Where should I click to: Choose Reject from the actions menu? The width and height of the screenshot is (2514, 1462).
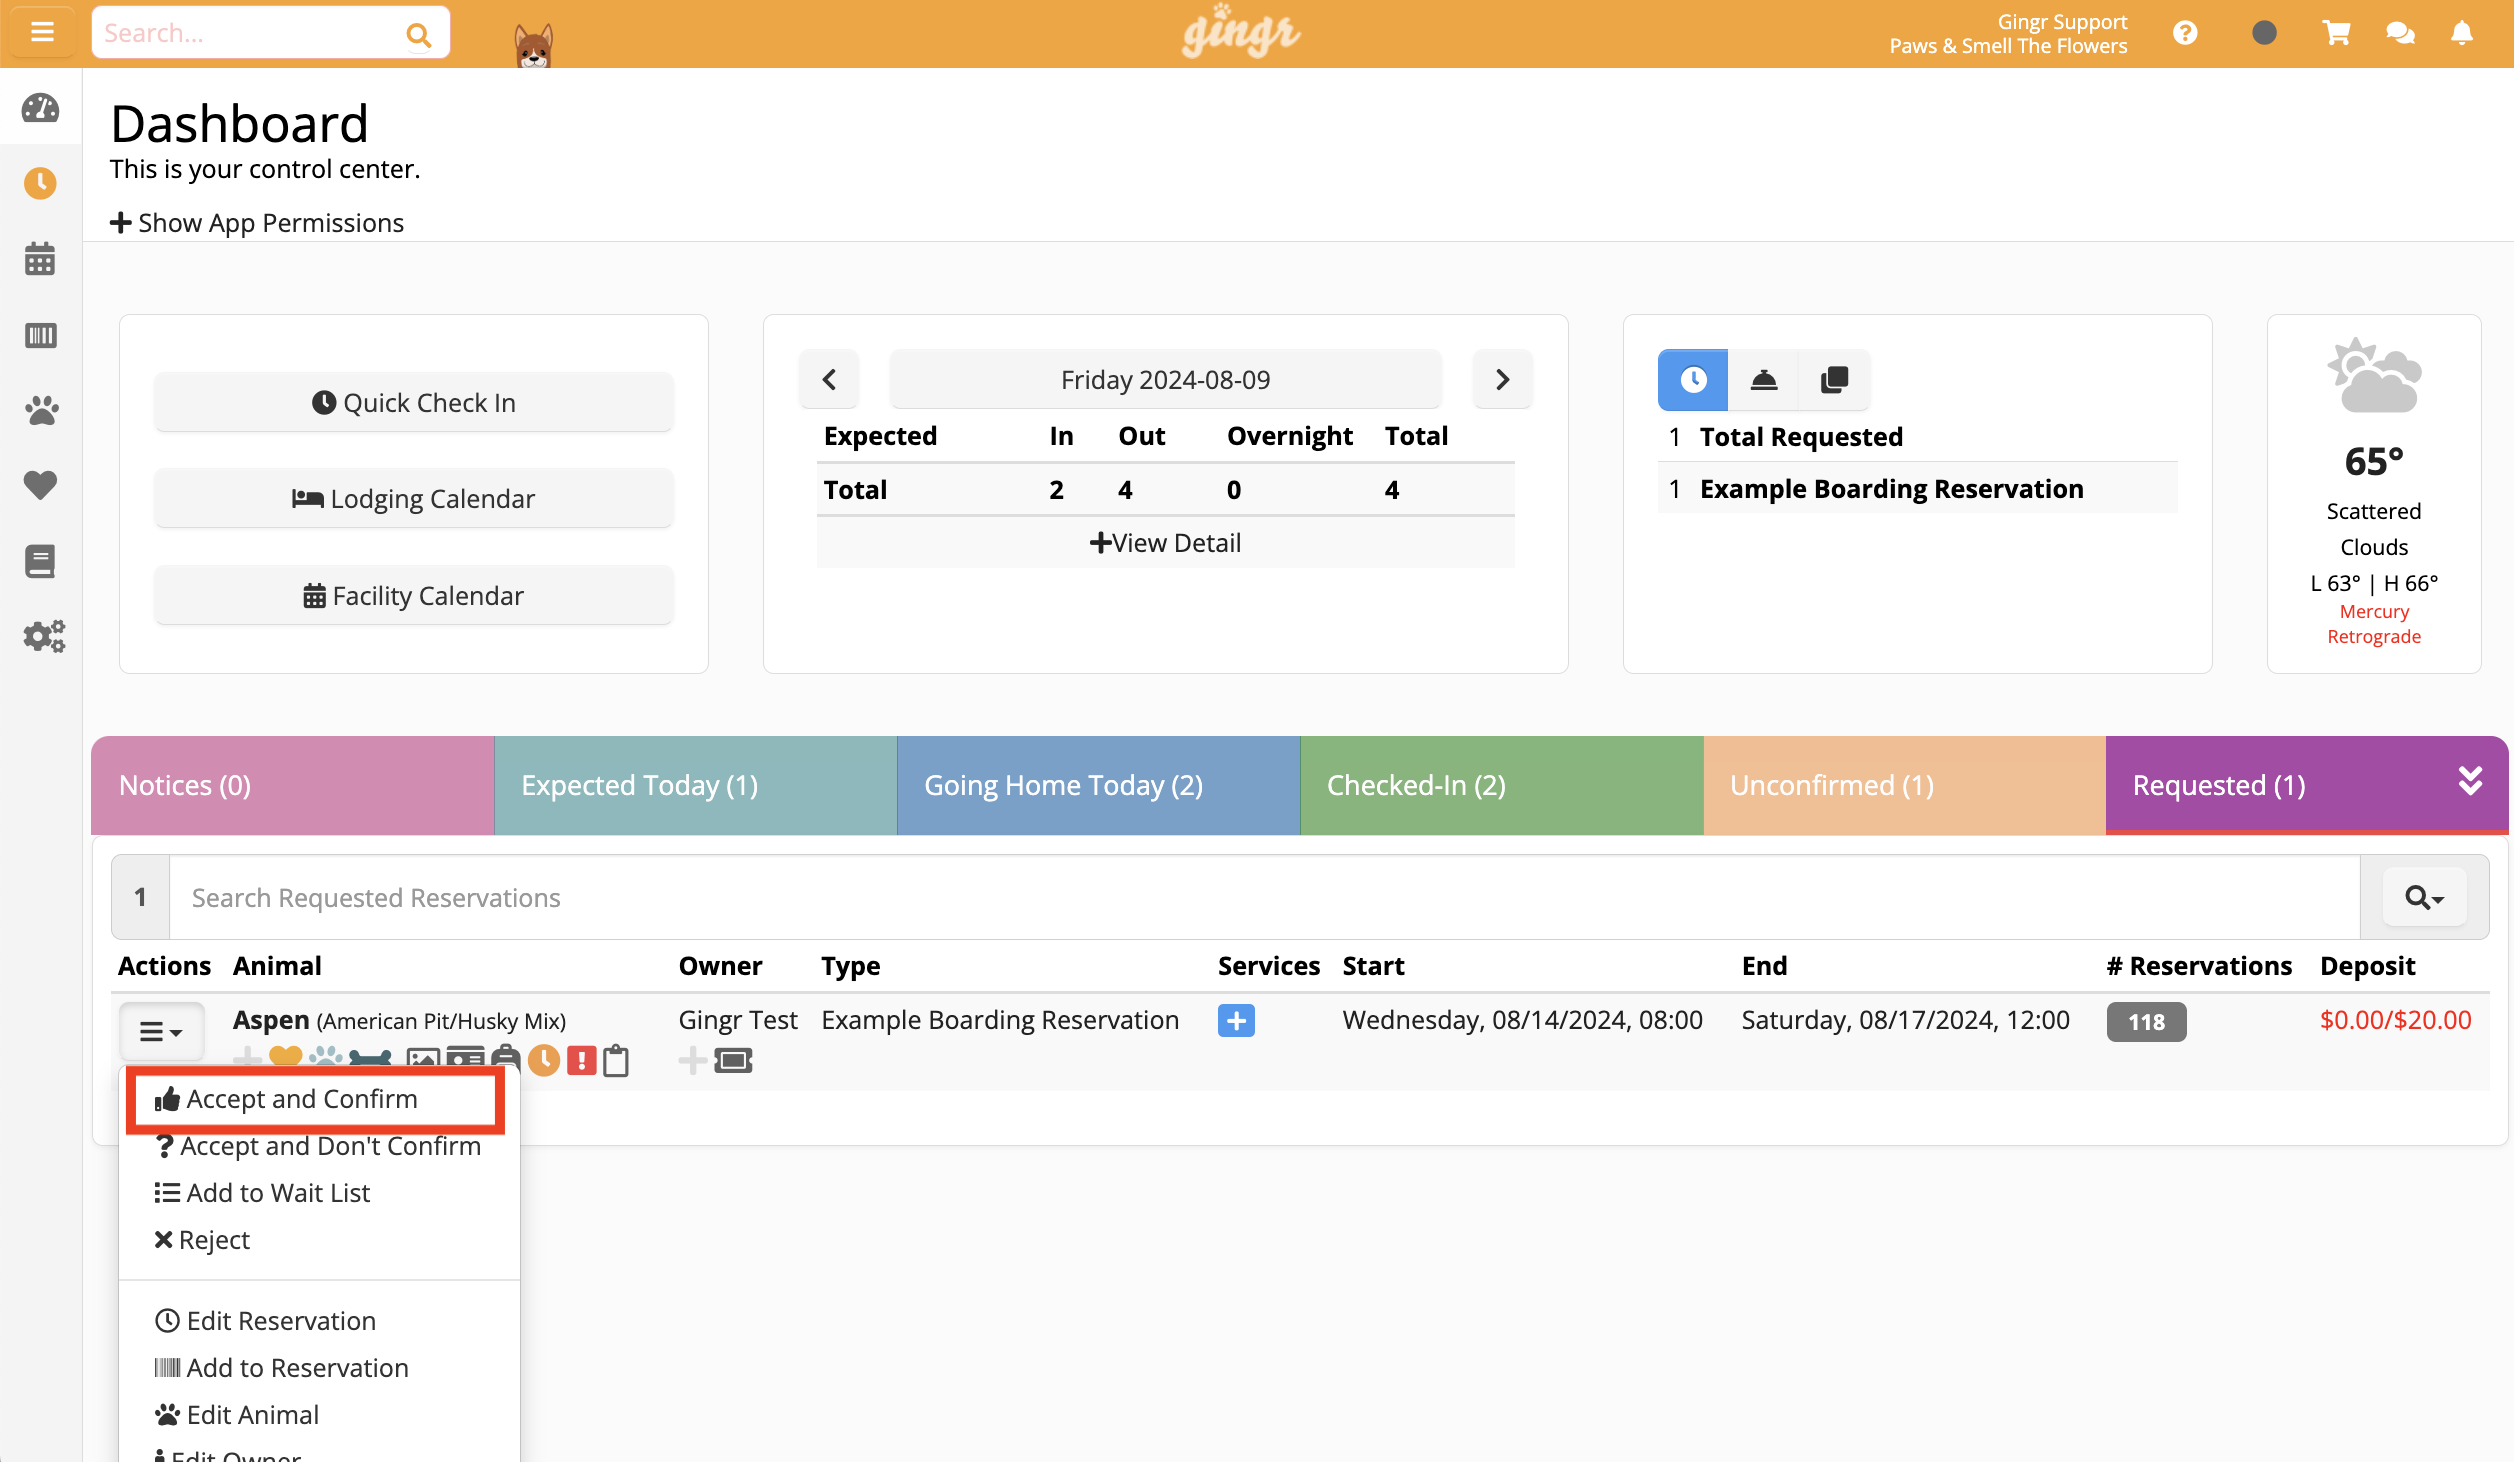coord(202,1240)
